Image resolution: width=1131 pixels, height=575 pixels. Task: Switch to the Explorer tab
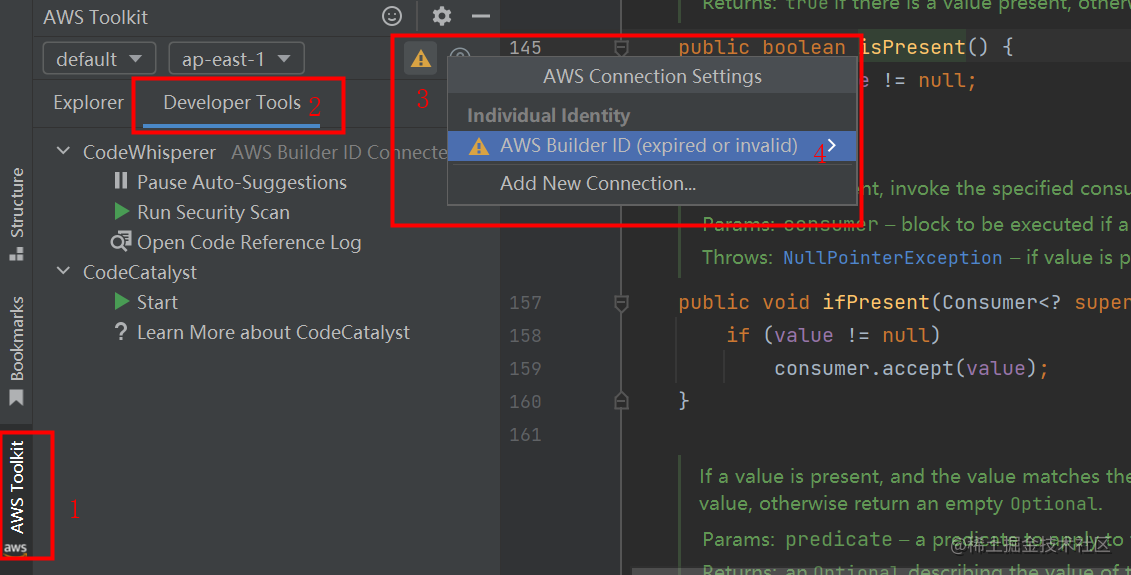[x=88, y=103]
